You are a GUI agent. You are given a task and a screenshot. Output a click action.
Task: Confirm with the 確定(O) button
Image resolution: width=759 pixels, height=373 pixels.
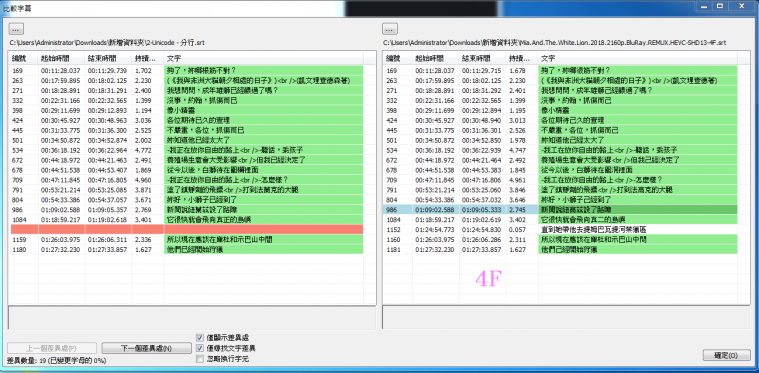(x=727, y=355)
